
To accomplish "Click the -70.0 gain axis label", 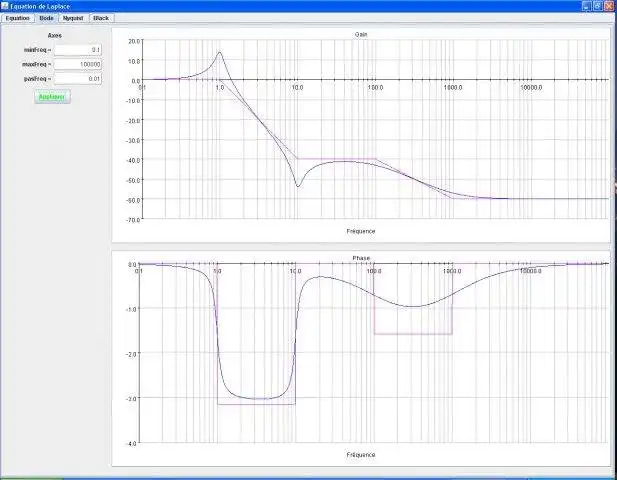I will [133, 220].
